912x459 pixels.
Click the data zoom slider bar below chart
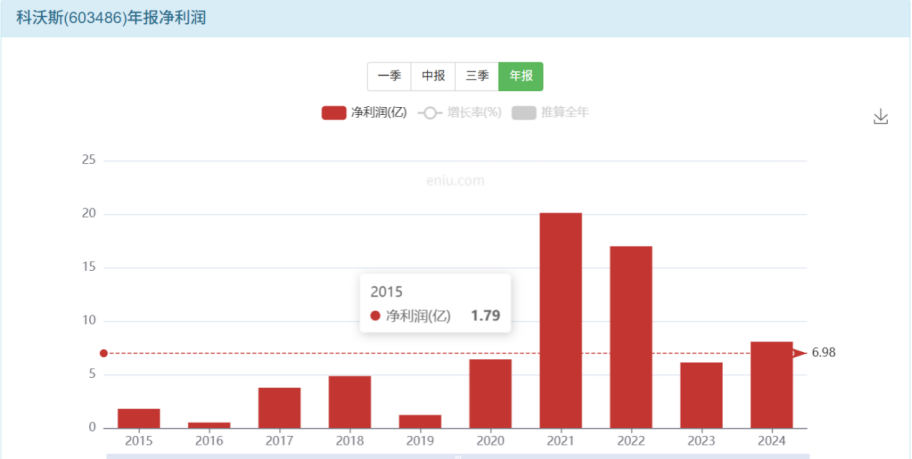455,455
